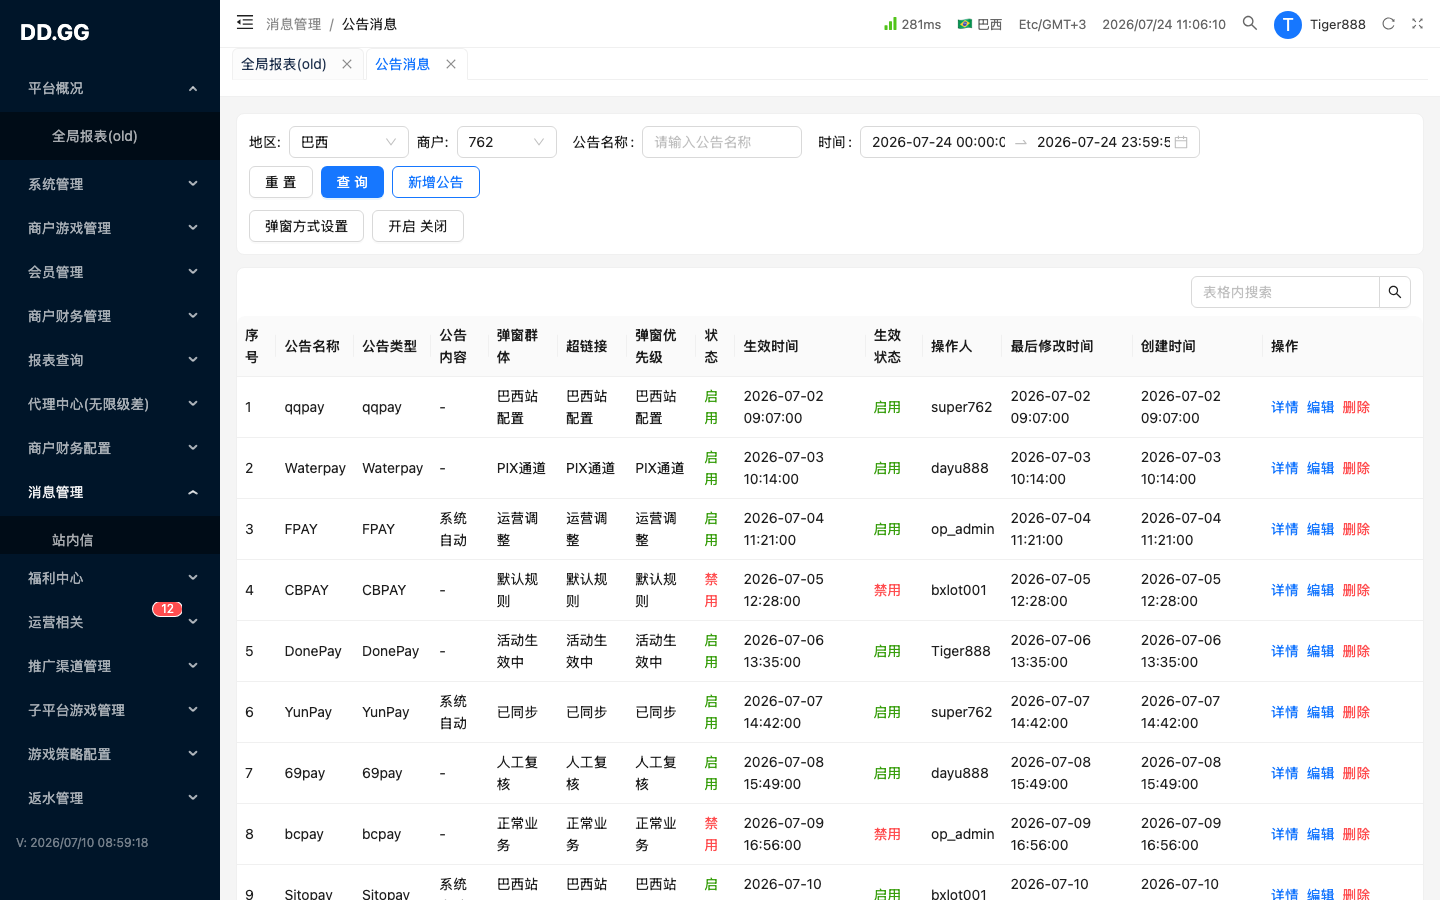Click the 新增公告 button
1440x900 pixels.
tap(436, 182)
